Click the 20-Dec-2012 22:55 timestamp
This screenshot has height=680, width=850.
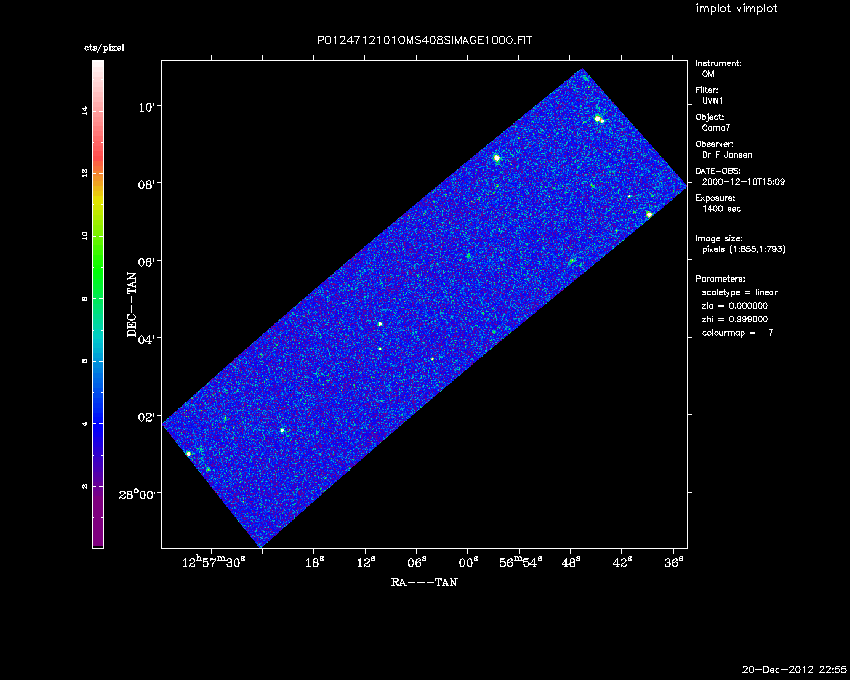point(794,668)
